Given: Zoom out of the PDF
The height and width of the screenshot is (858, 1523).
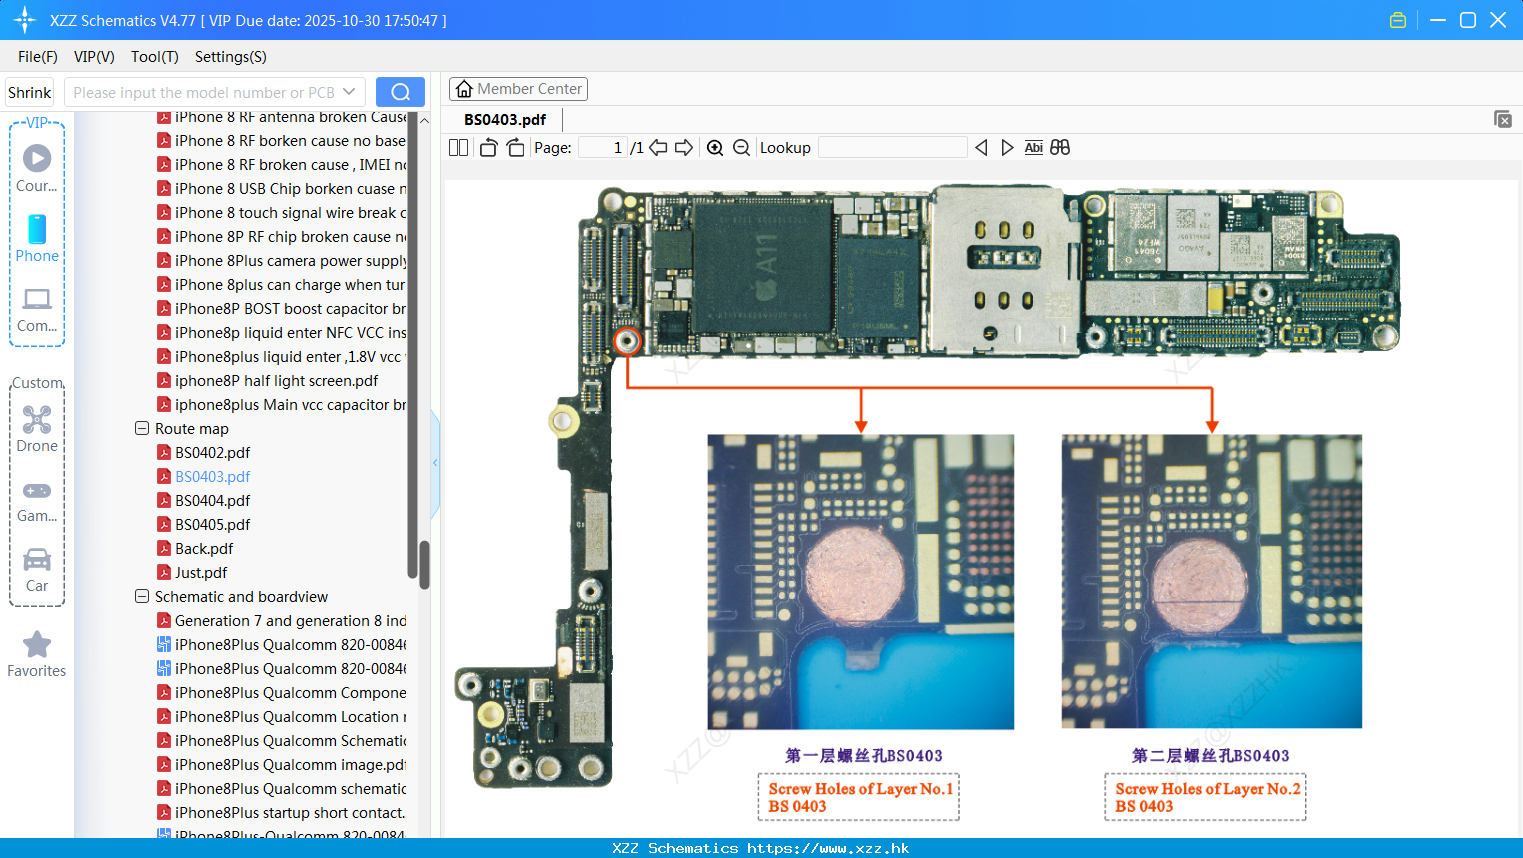Looking at the screenshot, I should point(741,148).
